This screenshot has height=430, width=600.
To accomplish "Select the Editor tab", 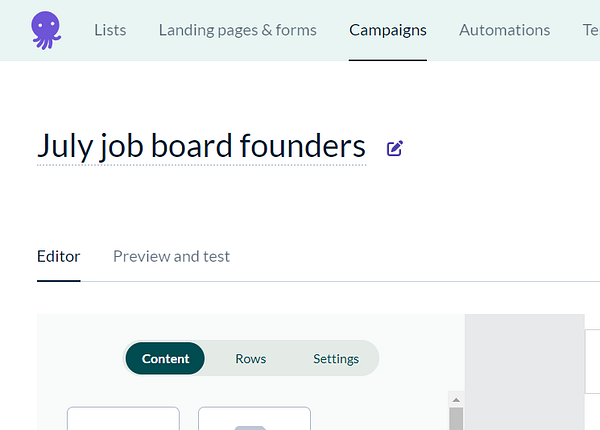I will [x=58, y=256].
